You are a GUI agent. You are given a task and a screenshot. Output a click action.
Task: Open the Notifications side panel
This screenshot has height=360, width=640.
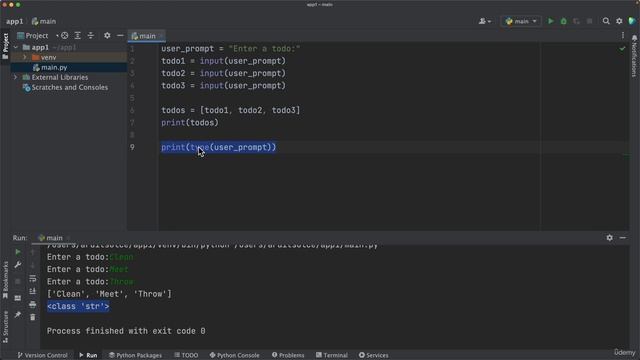(634, 56)
